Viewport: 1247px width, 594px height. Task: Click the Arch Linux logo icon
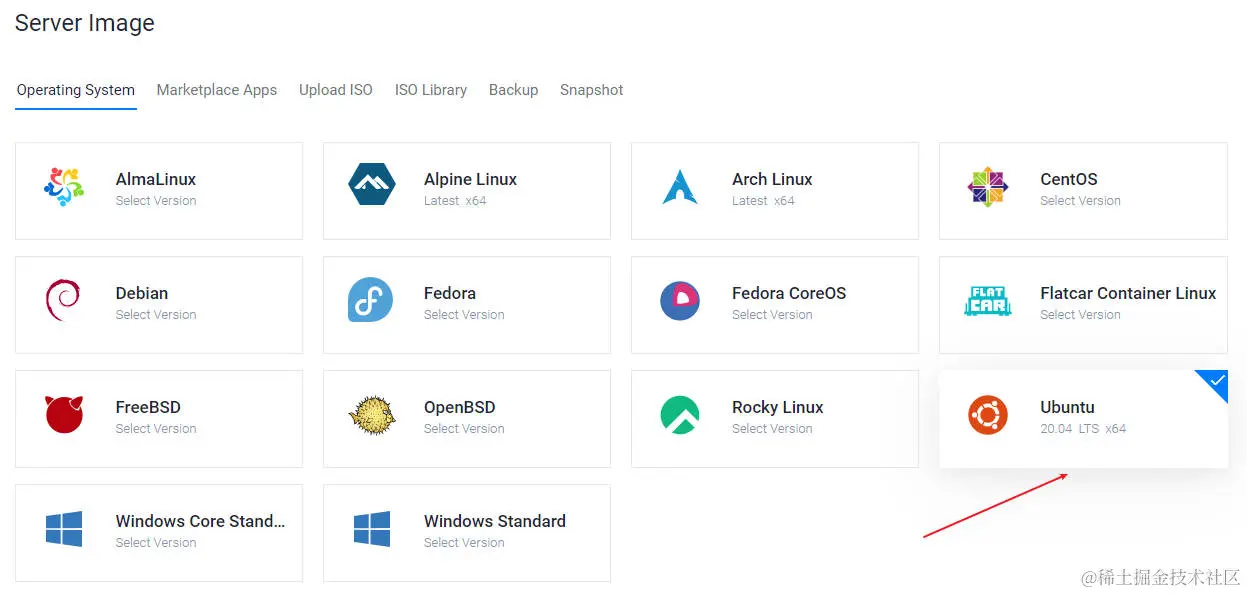[680, 187]
